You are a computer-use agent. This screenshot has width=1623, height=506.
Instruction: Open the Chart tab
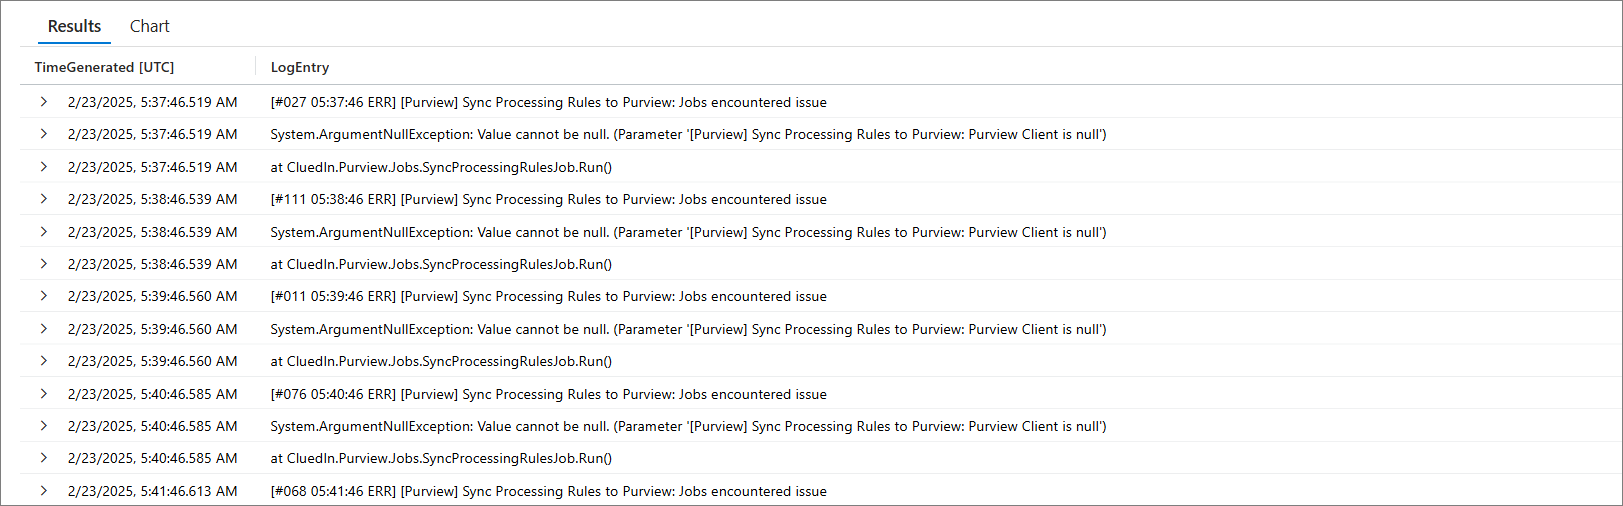[150, 26]
